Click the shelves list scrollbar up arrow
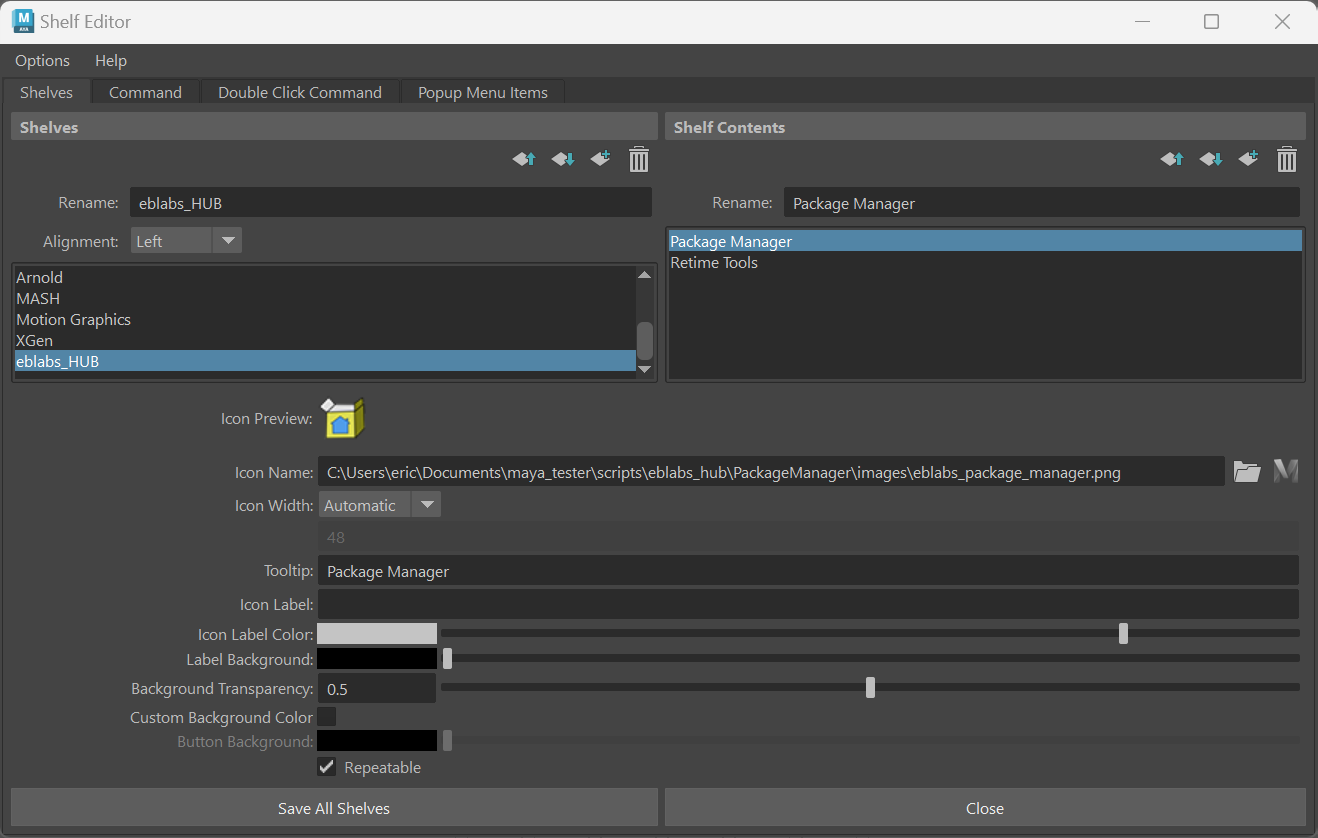 645,274
